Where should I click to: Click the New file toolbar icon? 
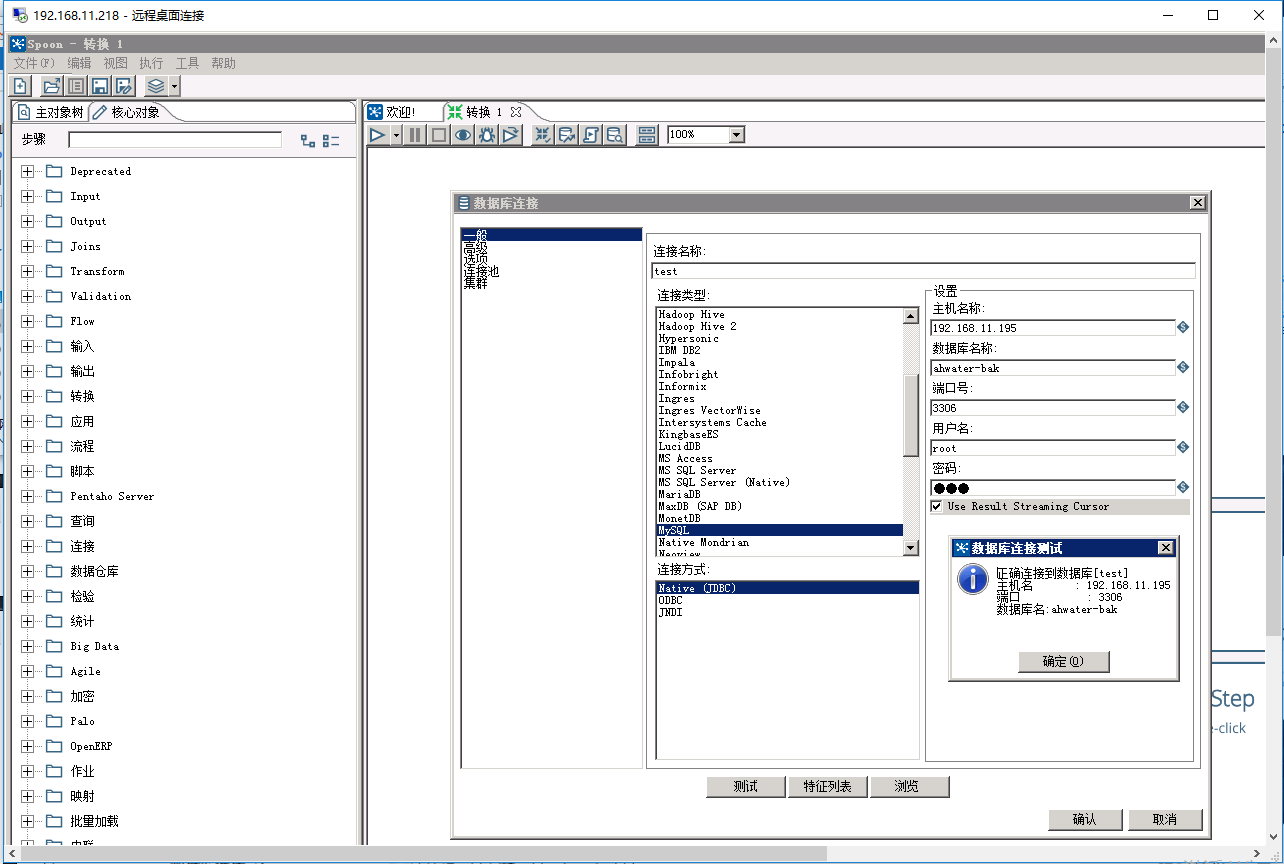[20, 86]
